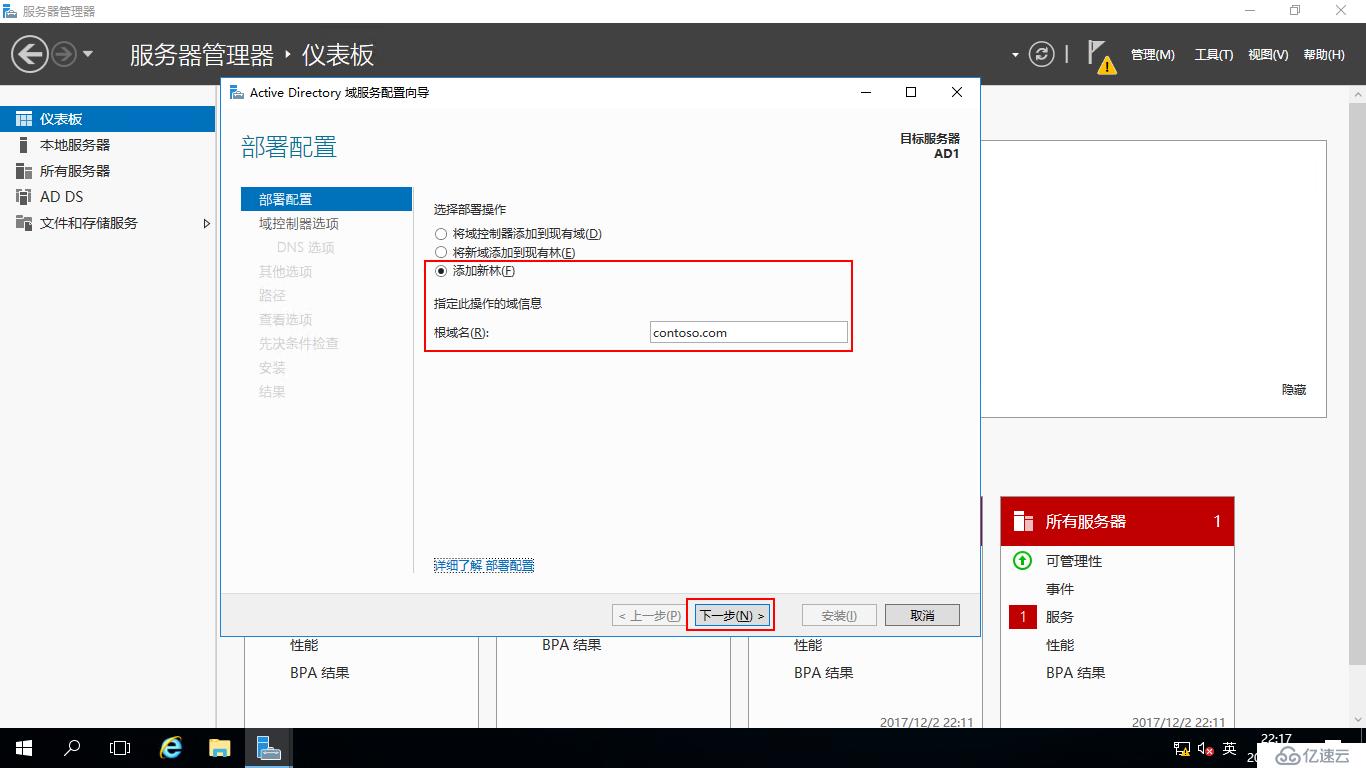Select 添加新林 radio option
Screen dimensions: 1366x768
pos(475,271)
